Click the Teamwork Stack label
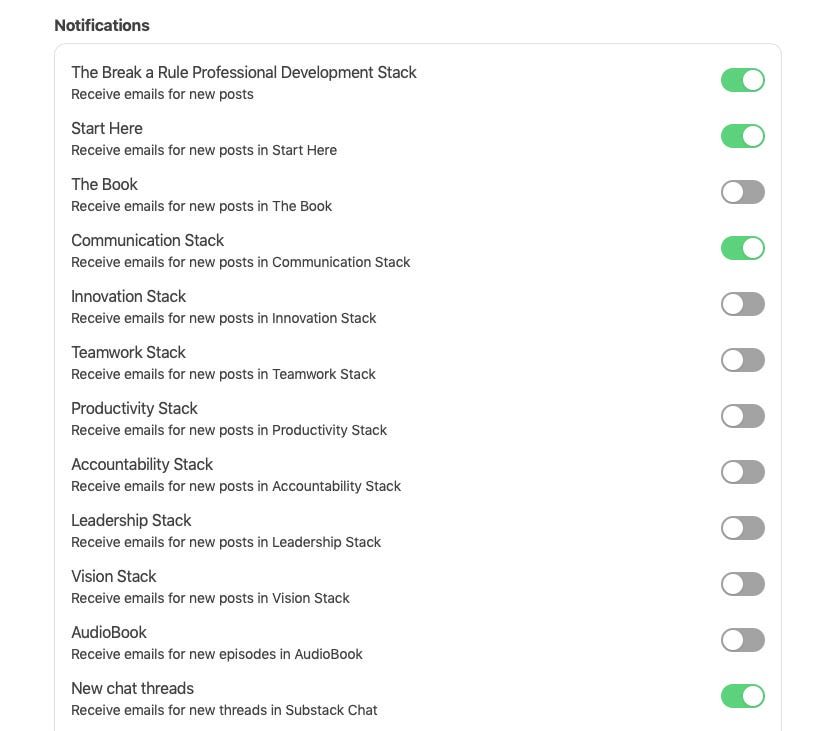This screenshot has height=731, width=818. (x=128, y=353)
